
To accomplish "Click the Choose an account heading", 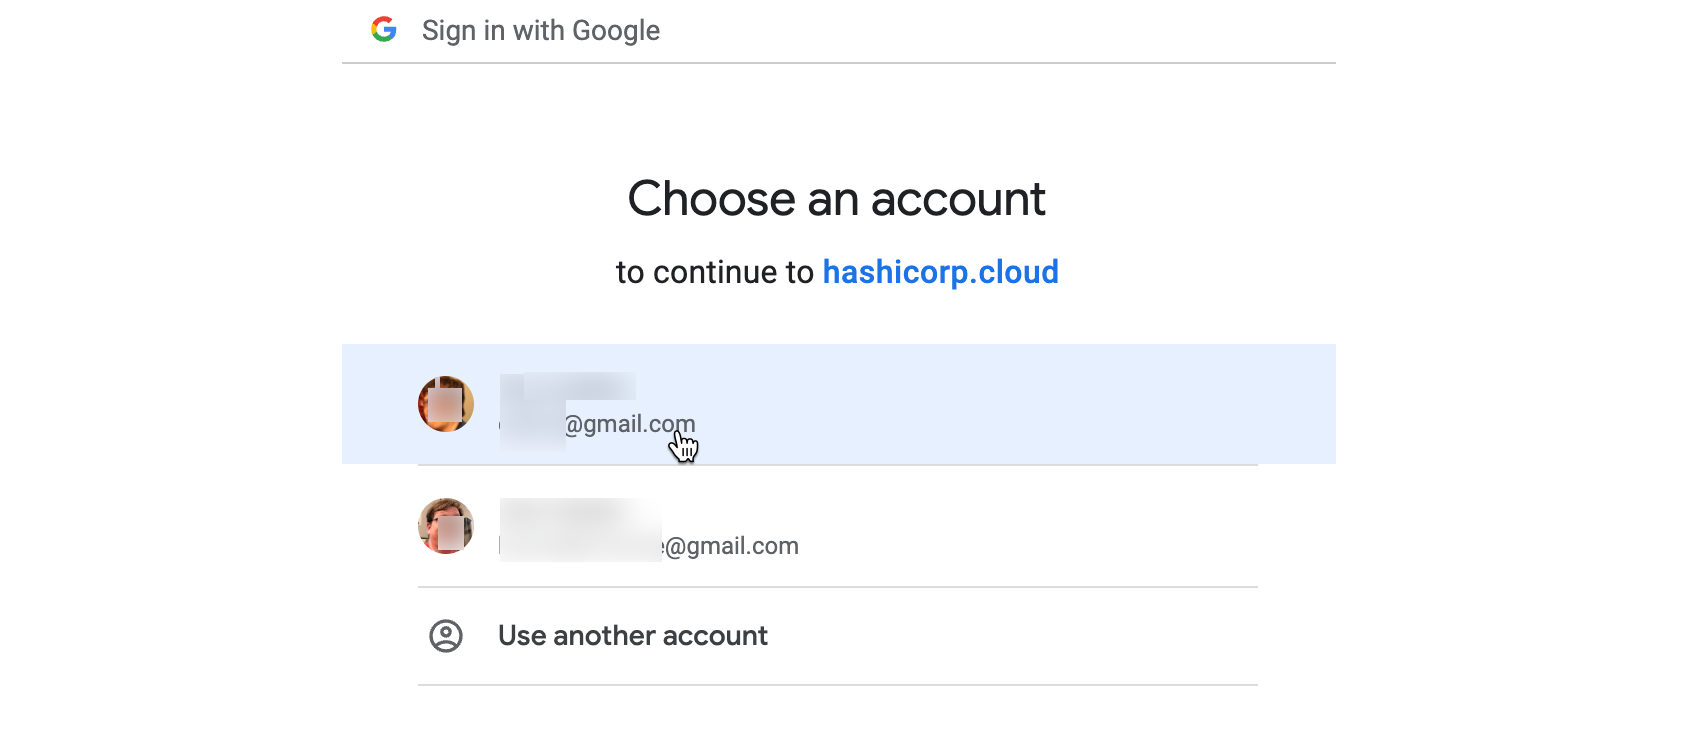I will (837, 199).
